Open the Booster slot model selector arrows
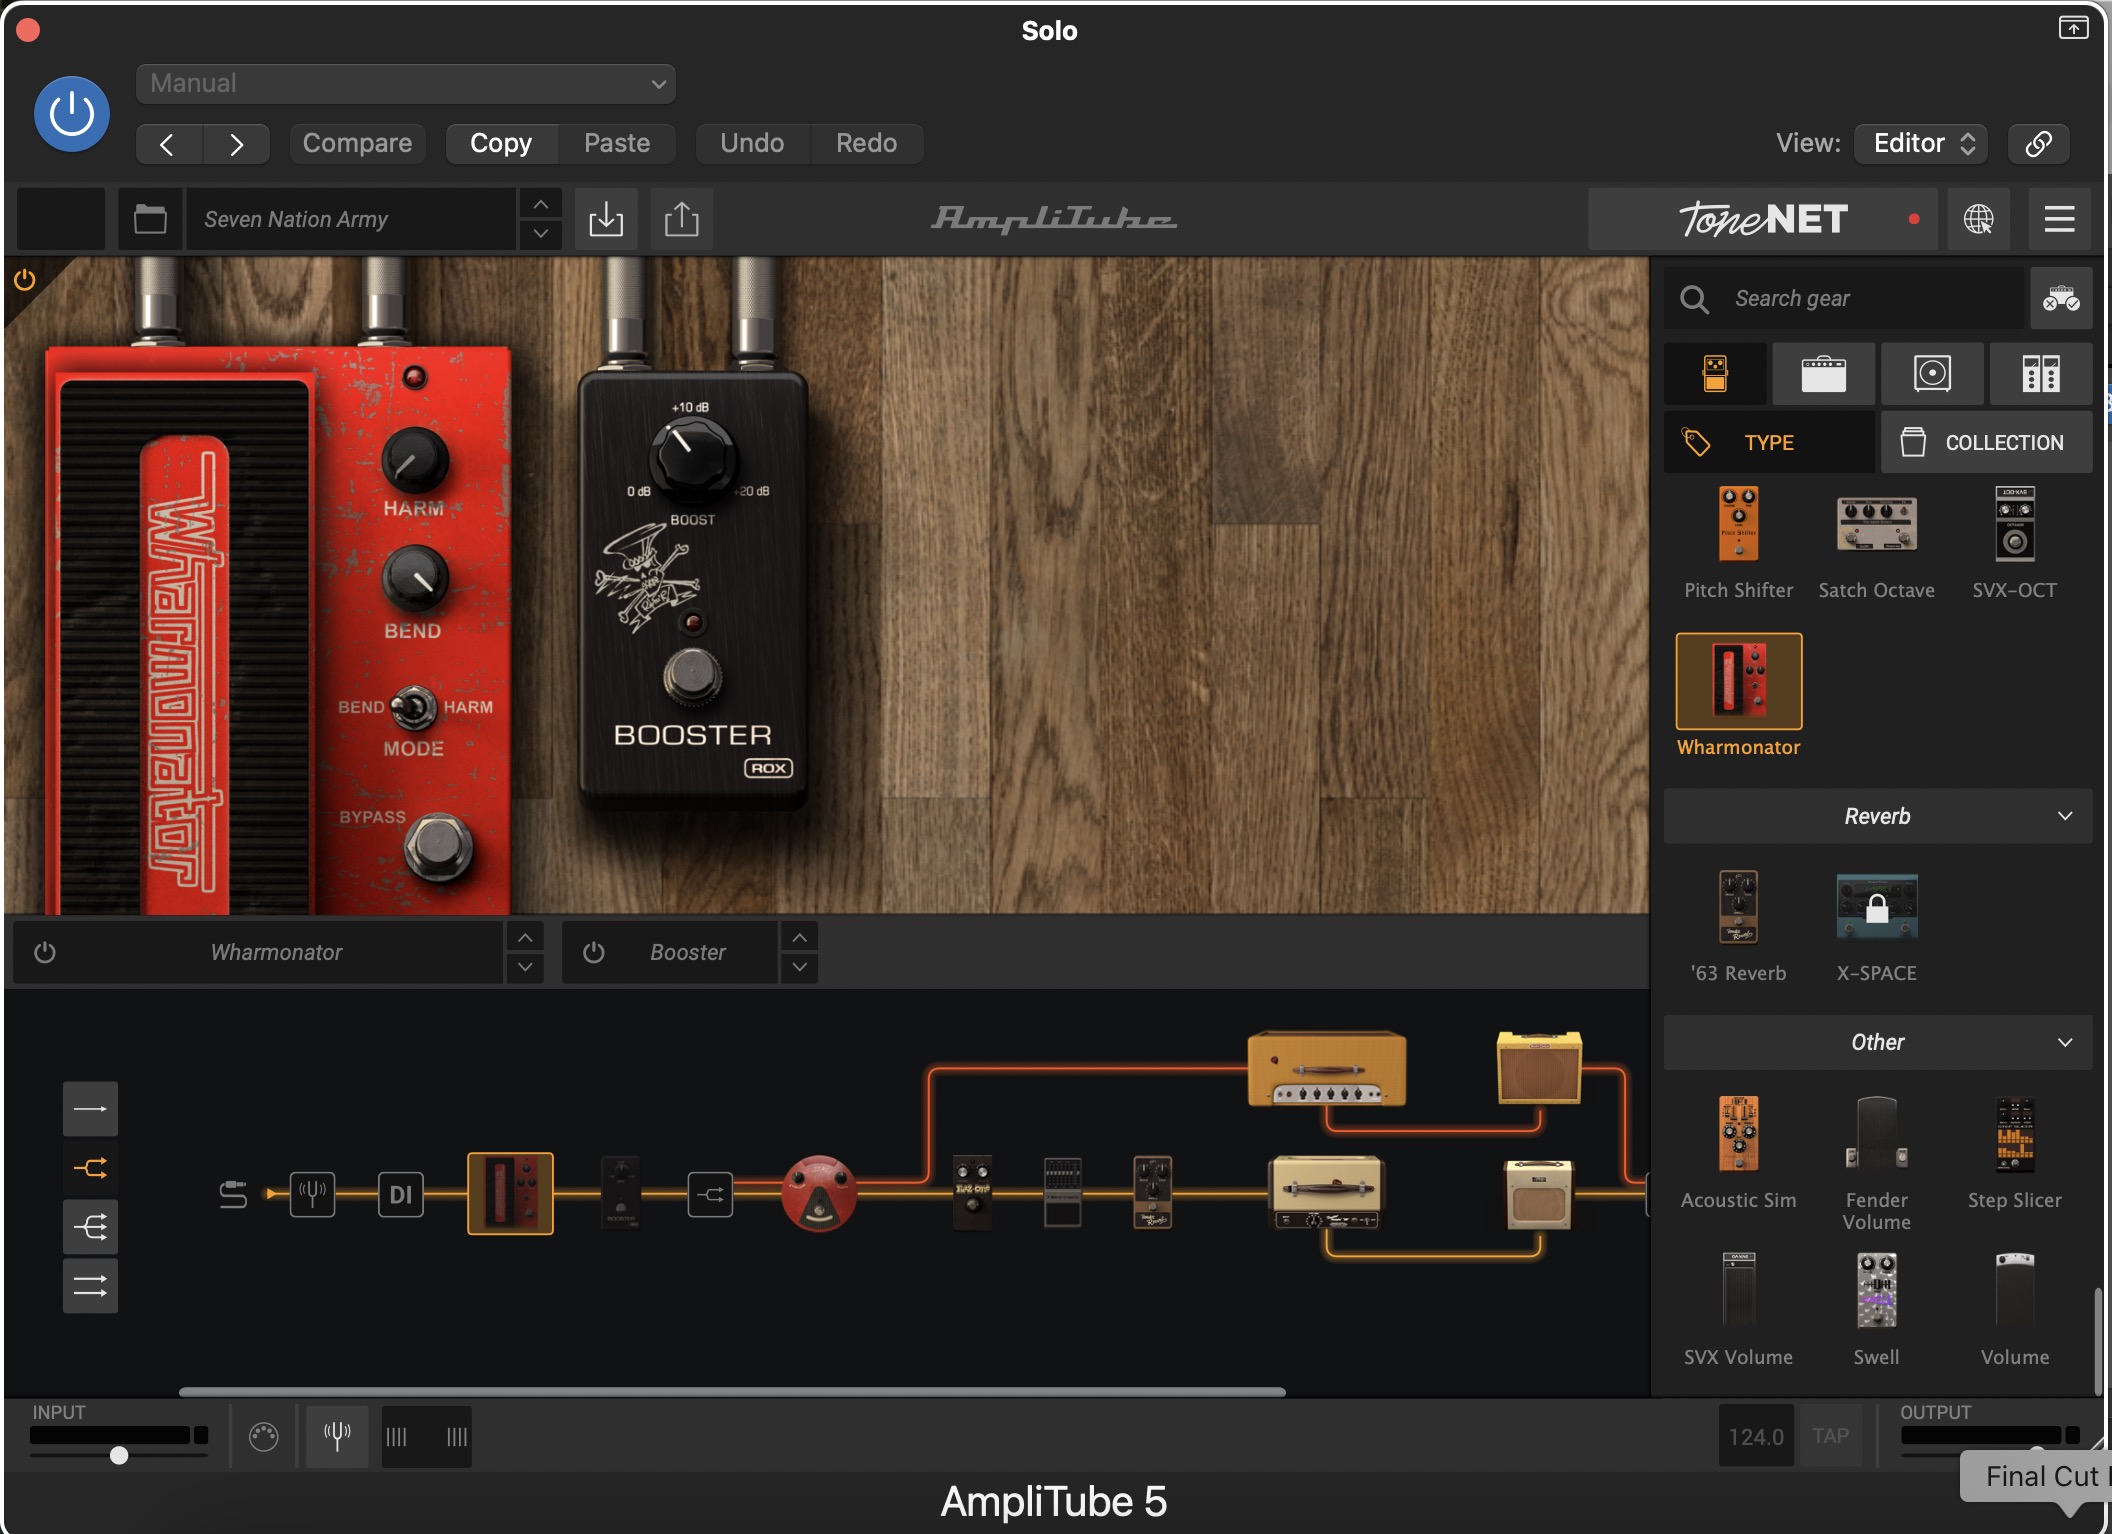Viewport: 2112px width, 1534px height. click(x=799, y=952)
